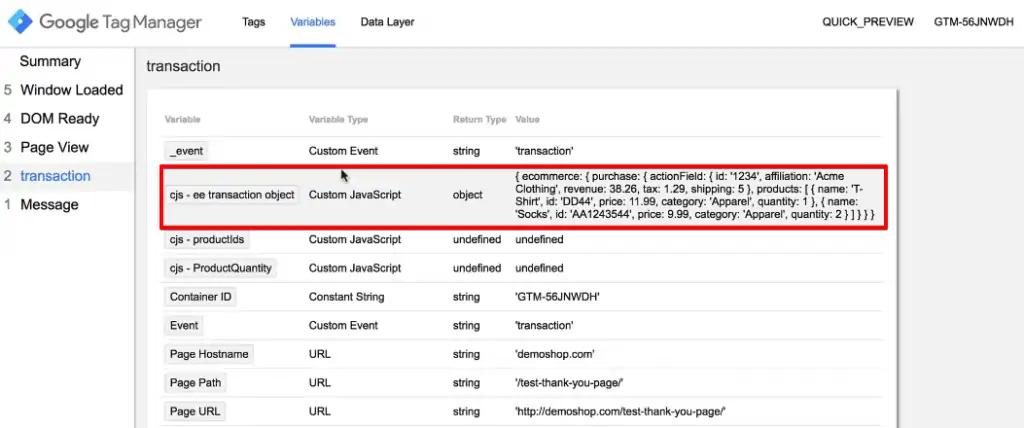Switch to the Variables tab
1024x428 pixels.
pos(313,22)
